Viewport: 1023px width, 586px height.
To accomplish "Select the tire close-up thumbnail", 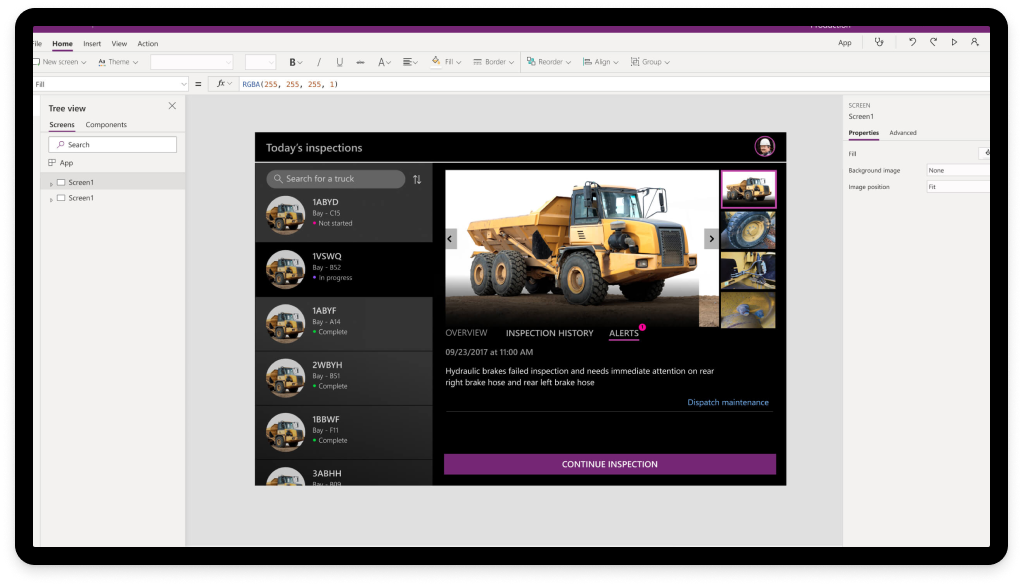I will pyautogui.click(x=748, y=230).
